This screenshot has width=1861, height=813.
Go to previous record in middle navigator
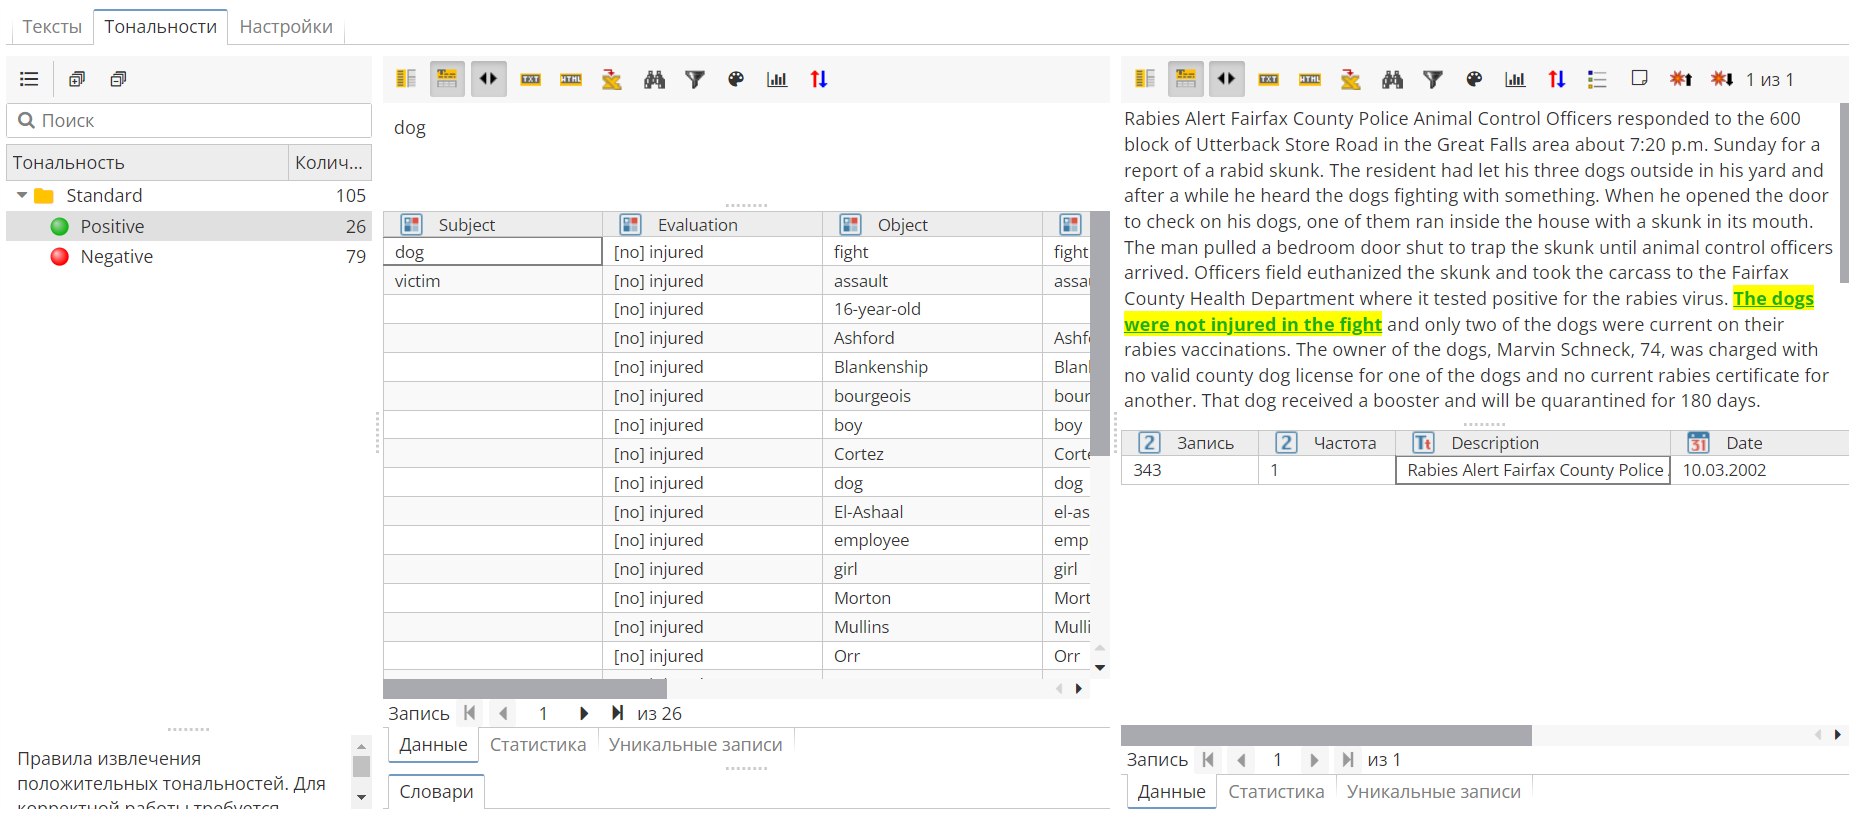(503, 713)
